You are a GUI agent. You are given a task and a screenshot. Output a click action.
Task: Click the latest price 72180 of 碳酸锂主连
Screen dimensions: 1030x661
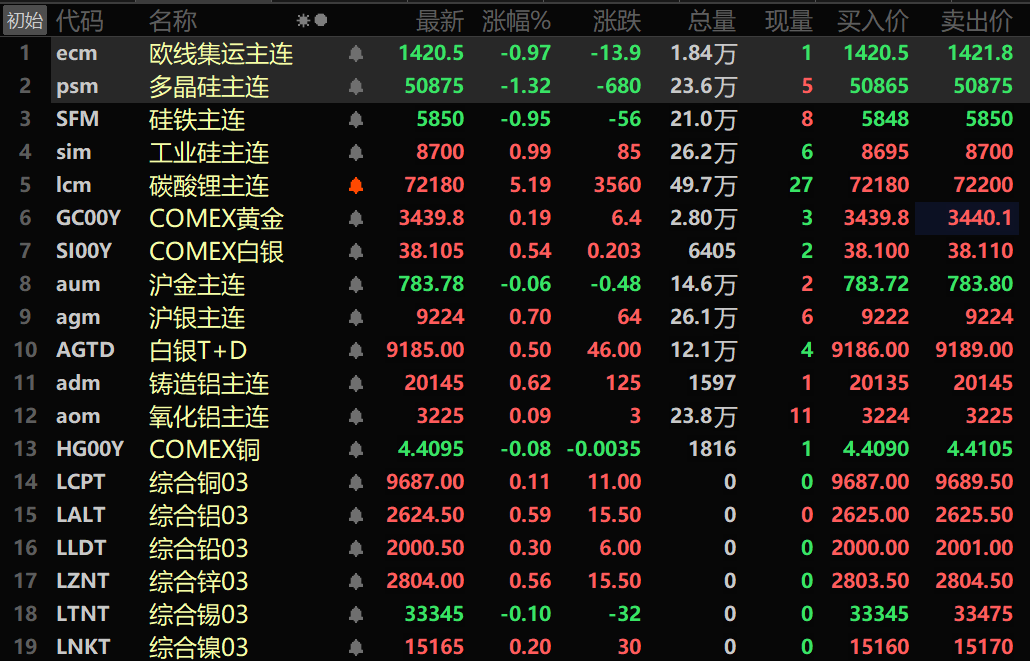click(x=434, y=185)
